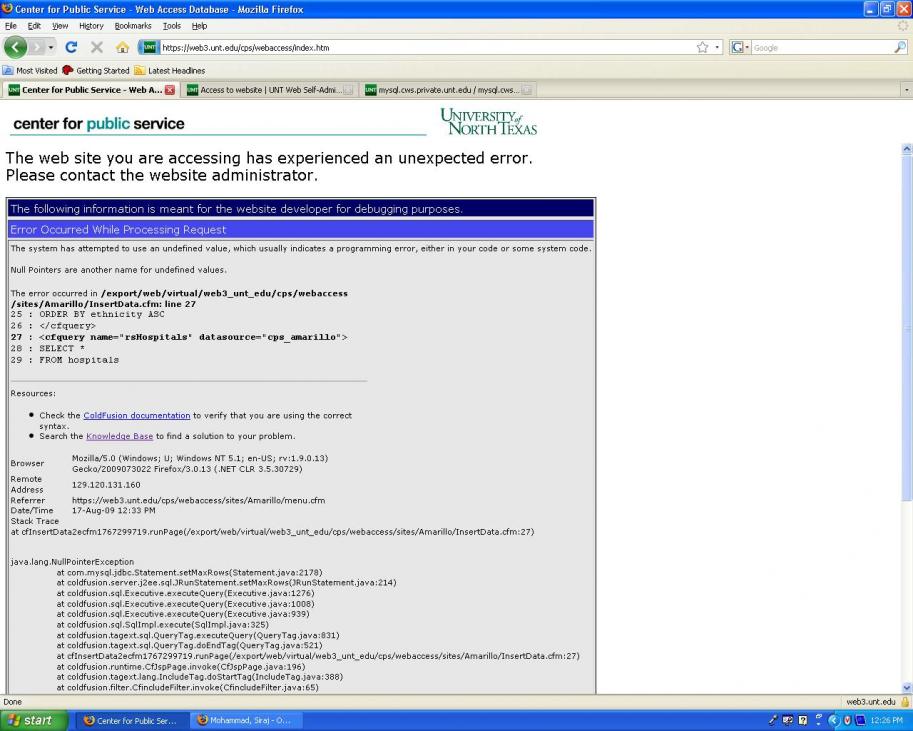Click the page scrollbar up arrow
The height and width of the screenshot is (731, 913).
907,149
